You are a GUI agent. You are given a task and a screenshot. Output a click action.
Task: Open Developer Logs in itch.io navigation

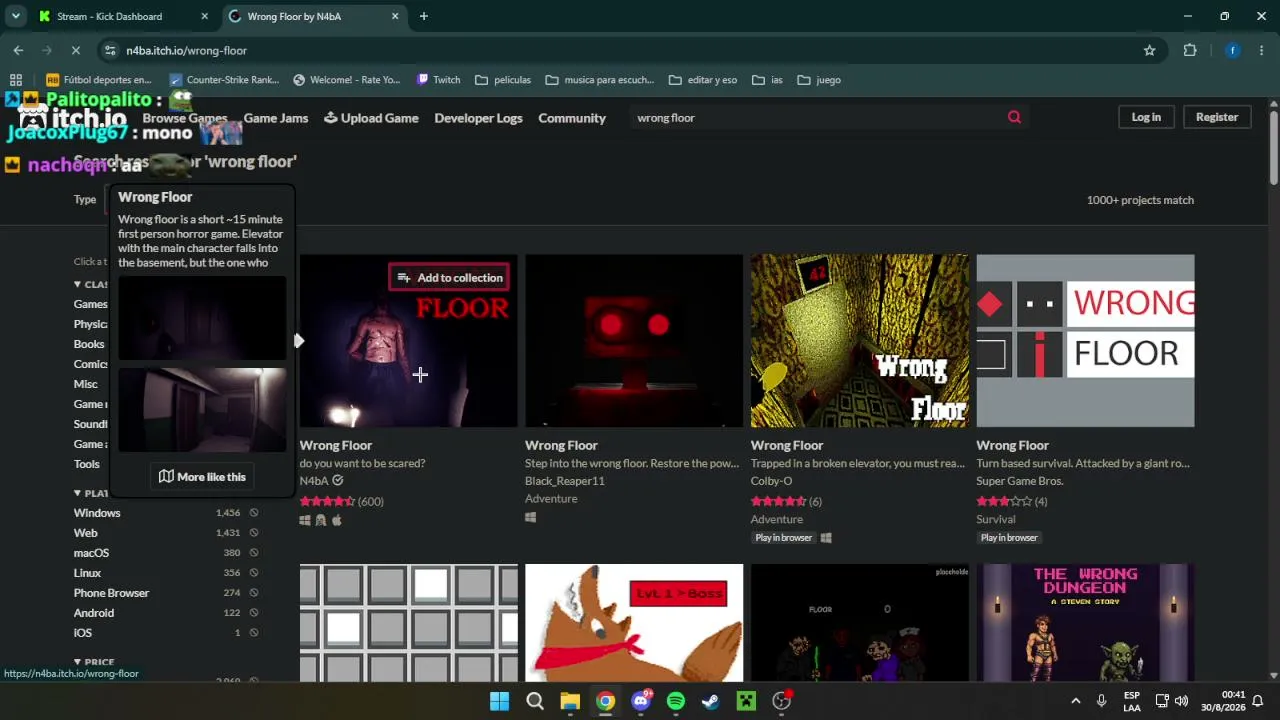(478, 118)
